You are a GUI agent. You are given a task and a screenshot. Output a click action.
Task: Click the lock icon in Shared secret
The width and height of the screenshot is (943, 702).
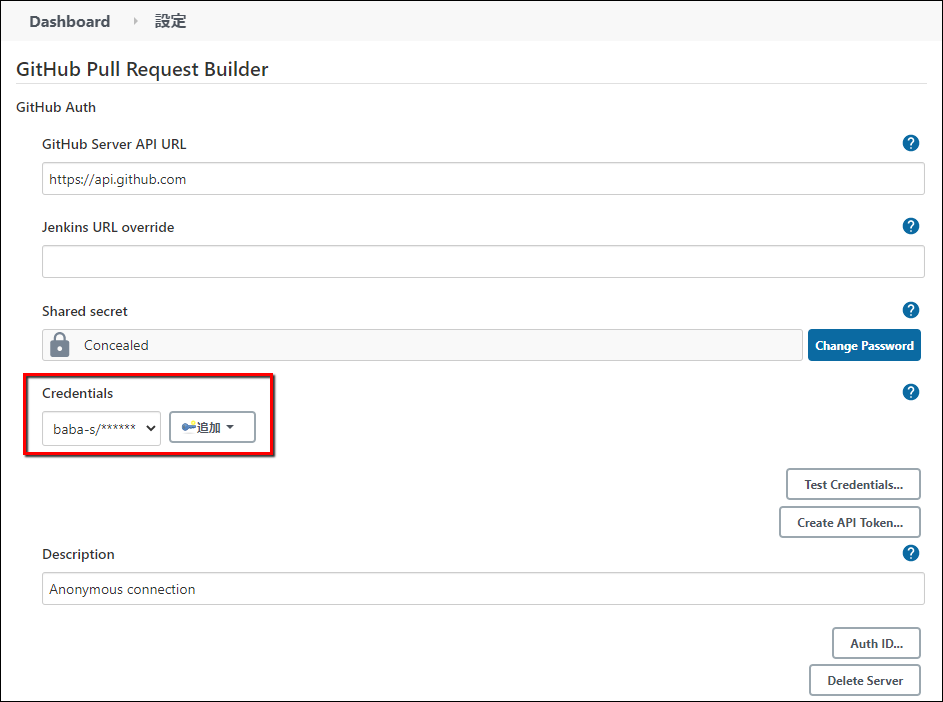click(60, 345)
